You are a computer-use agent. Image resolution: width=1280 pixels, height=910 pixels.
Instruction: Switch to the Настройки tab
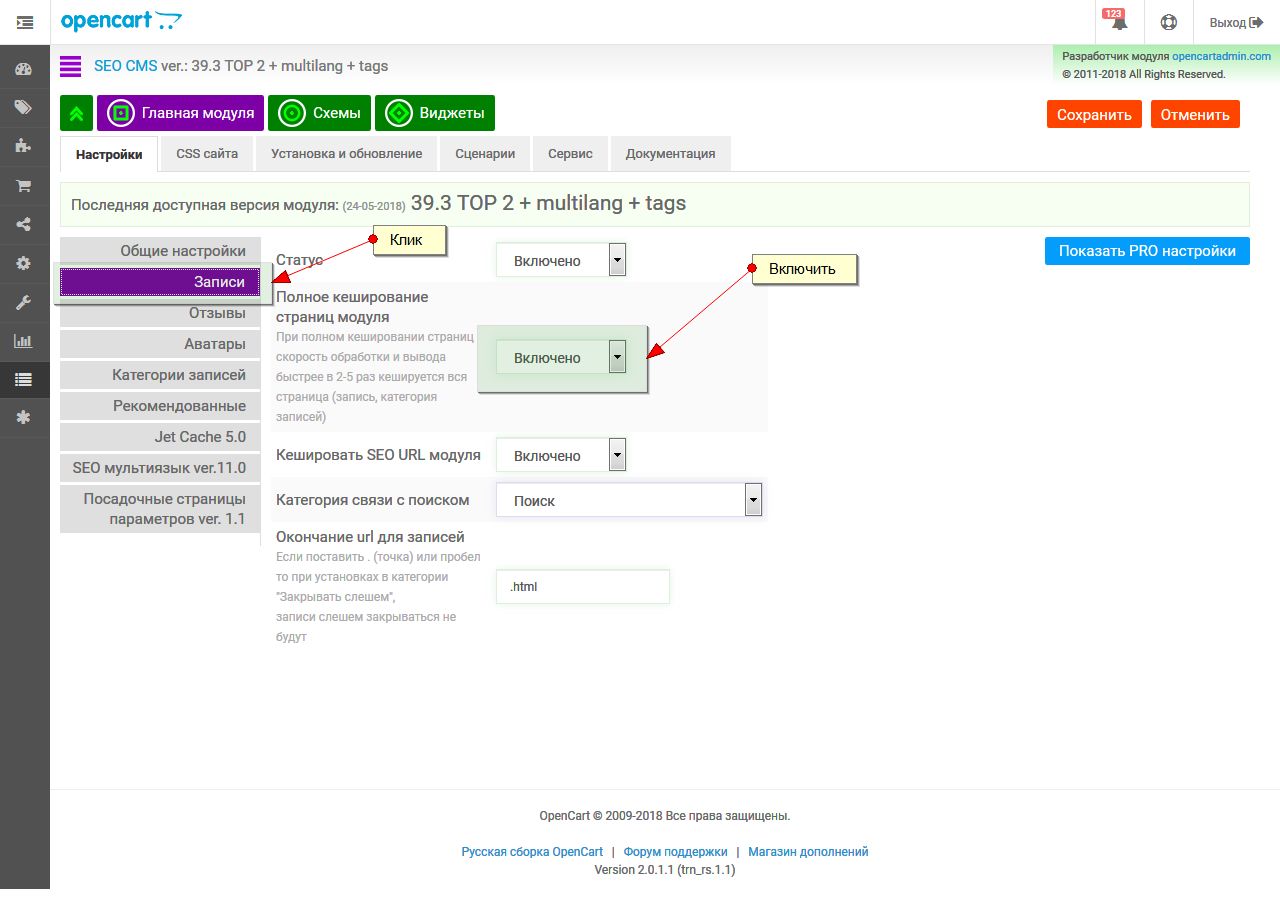pyautogui.click(x=109, y=154)
